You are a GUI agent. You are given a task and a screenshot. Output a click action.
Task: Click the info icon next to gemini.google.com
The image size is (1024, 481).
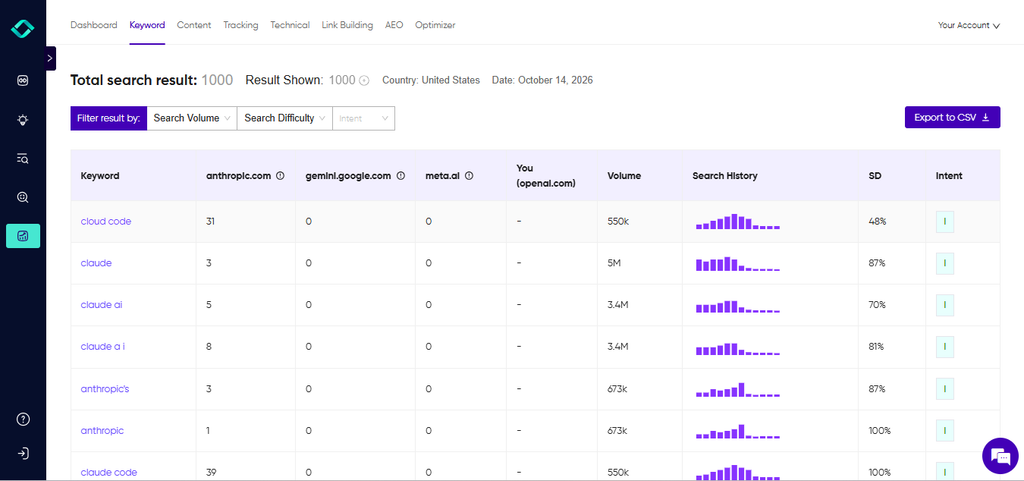401,176
